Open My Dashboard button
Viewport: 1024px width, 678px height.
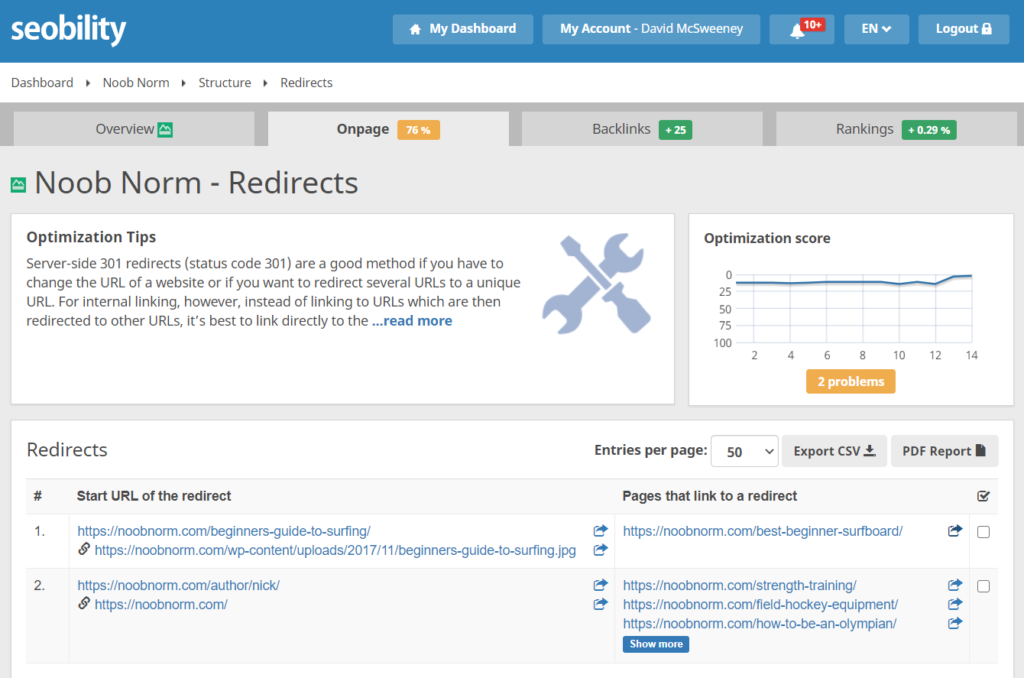pos(462,29)
